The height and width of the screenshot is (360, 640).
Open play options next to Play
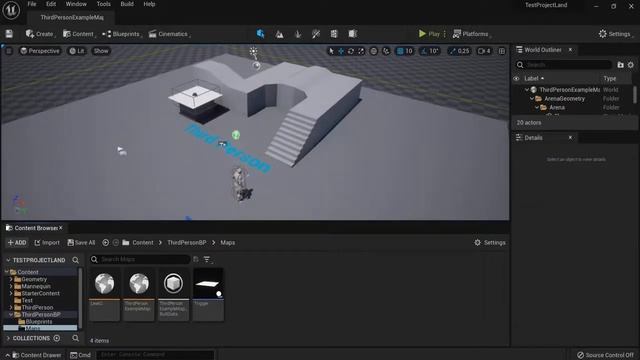444,34
